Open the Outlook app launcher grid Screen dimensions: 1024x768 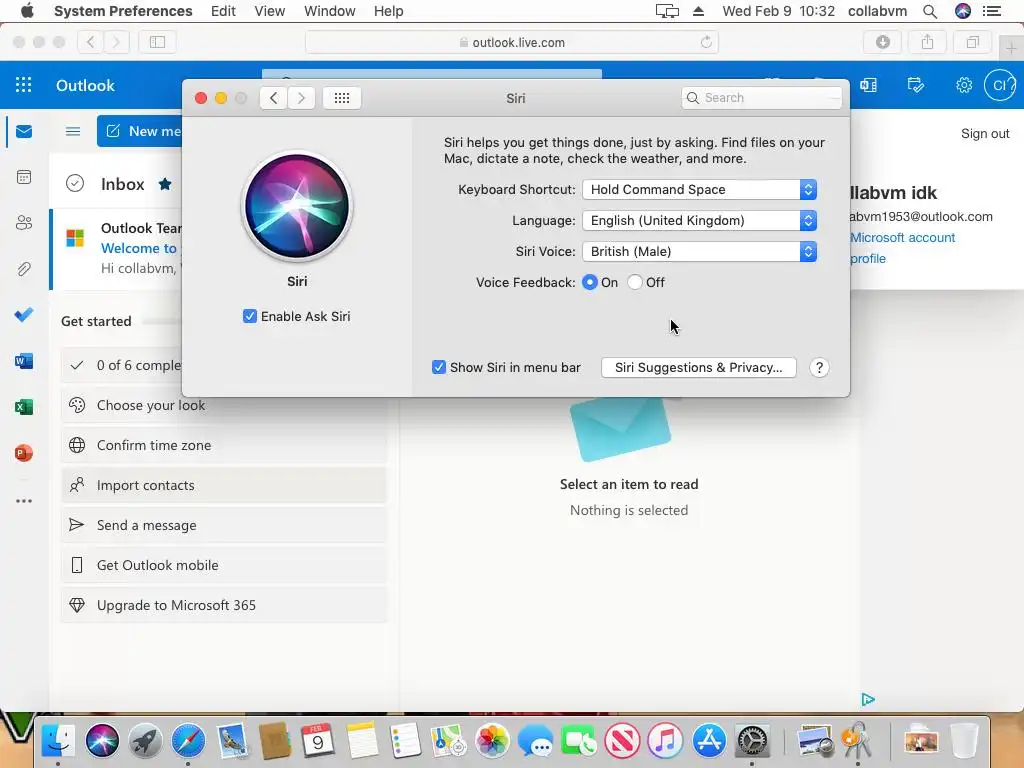point(24,85)
